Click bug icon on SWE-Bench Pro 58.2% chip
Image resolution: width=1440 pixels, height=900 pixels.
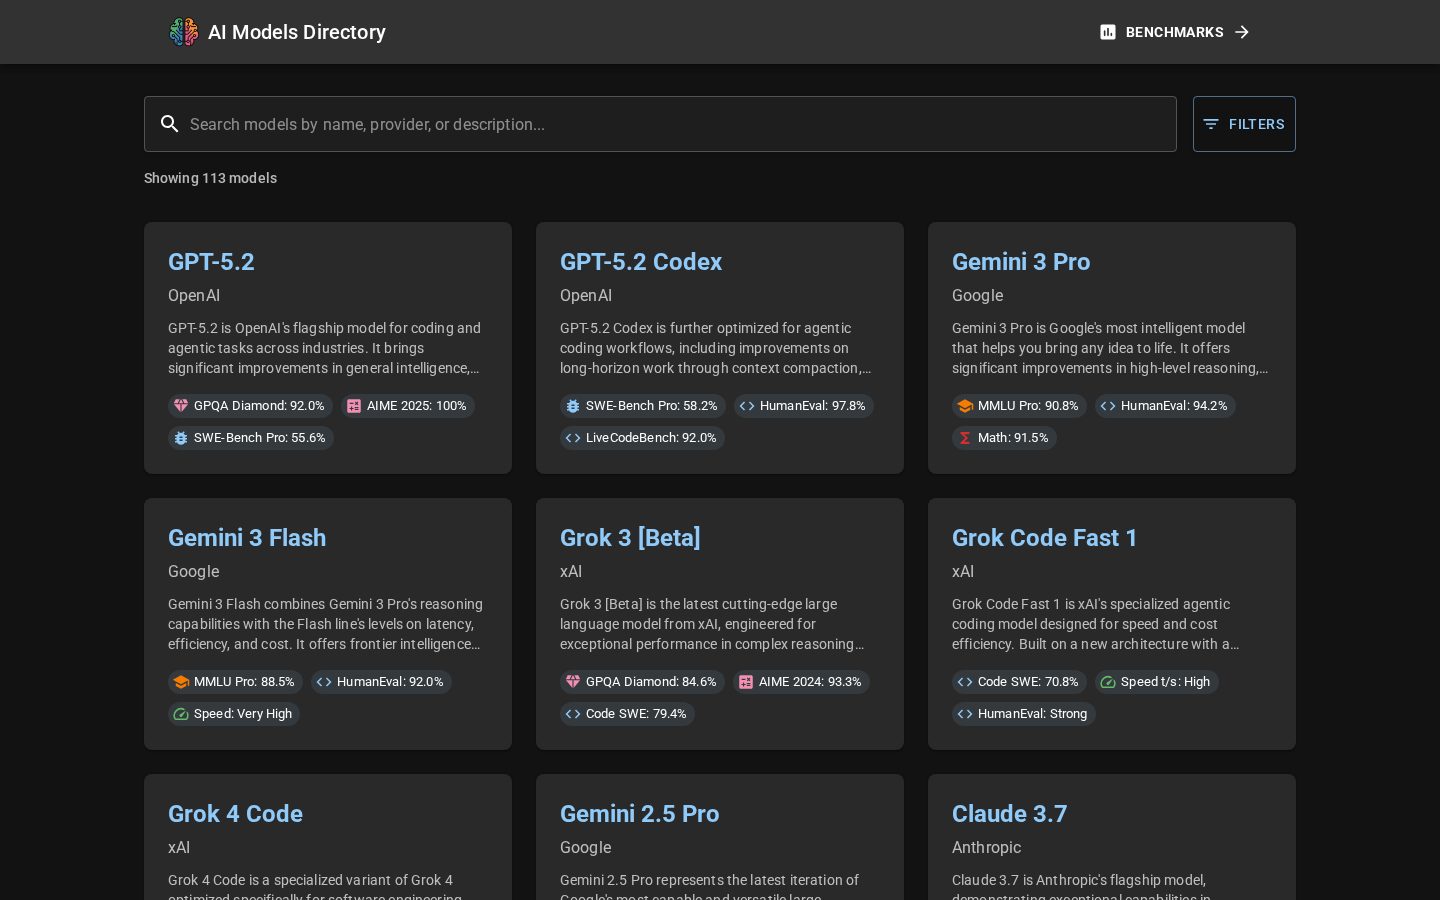click(x=573, y=406)
